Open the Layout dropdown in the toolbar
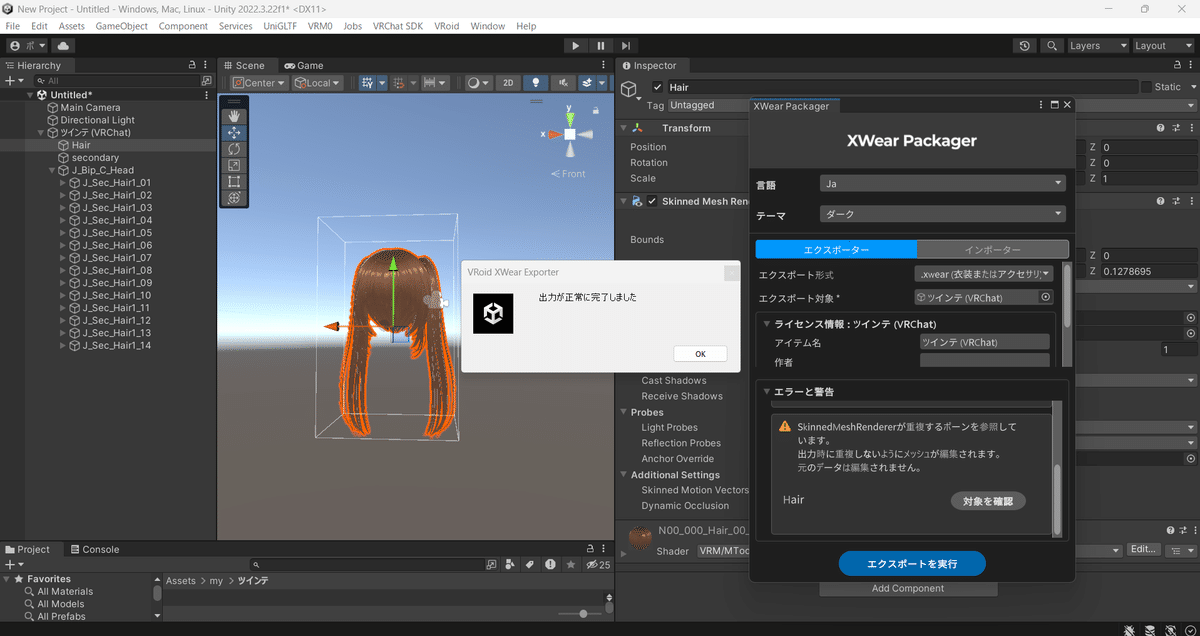 [x=1164, y=46]
